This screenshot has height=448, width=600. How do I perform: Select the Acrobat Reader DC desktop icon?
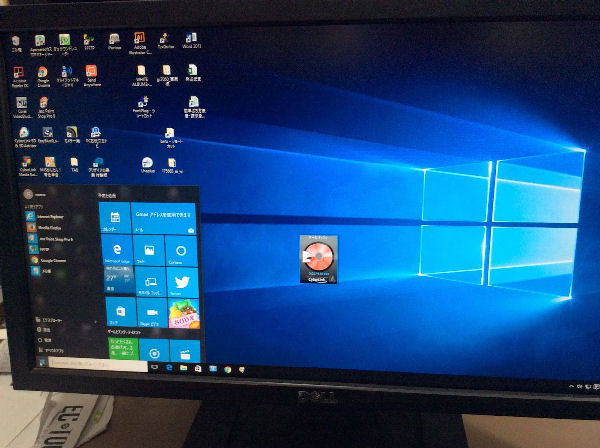19,77
